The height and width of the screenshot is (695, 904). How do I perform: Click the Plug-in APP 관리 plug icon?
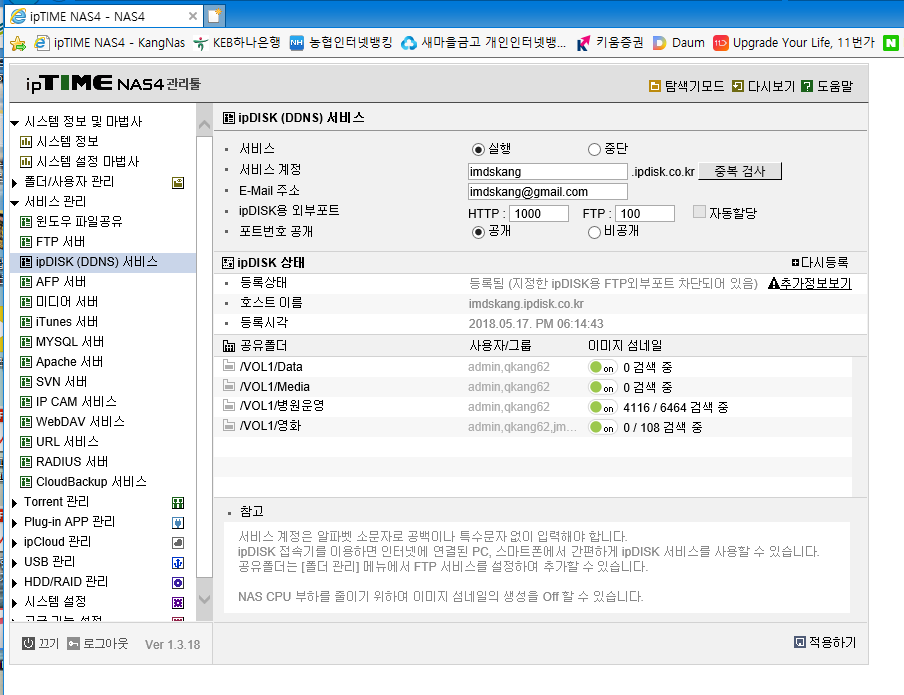click(x=178, y=523)
